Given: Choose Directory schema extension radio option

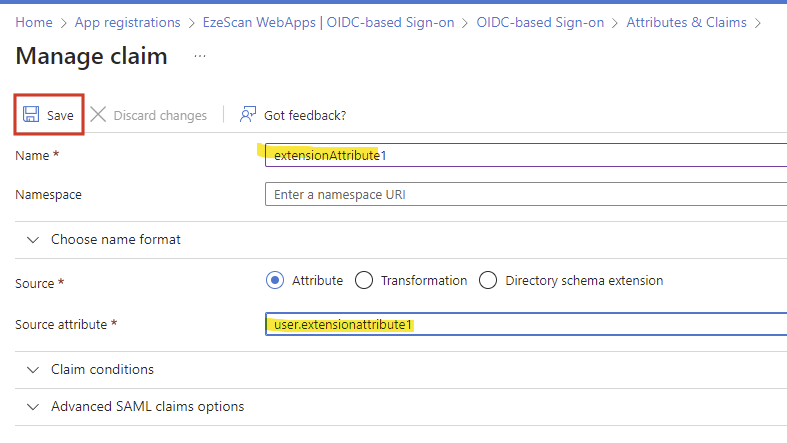Looking at the screenshot, I should pyautogui.click(x=488, y=281).
